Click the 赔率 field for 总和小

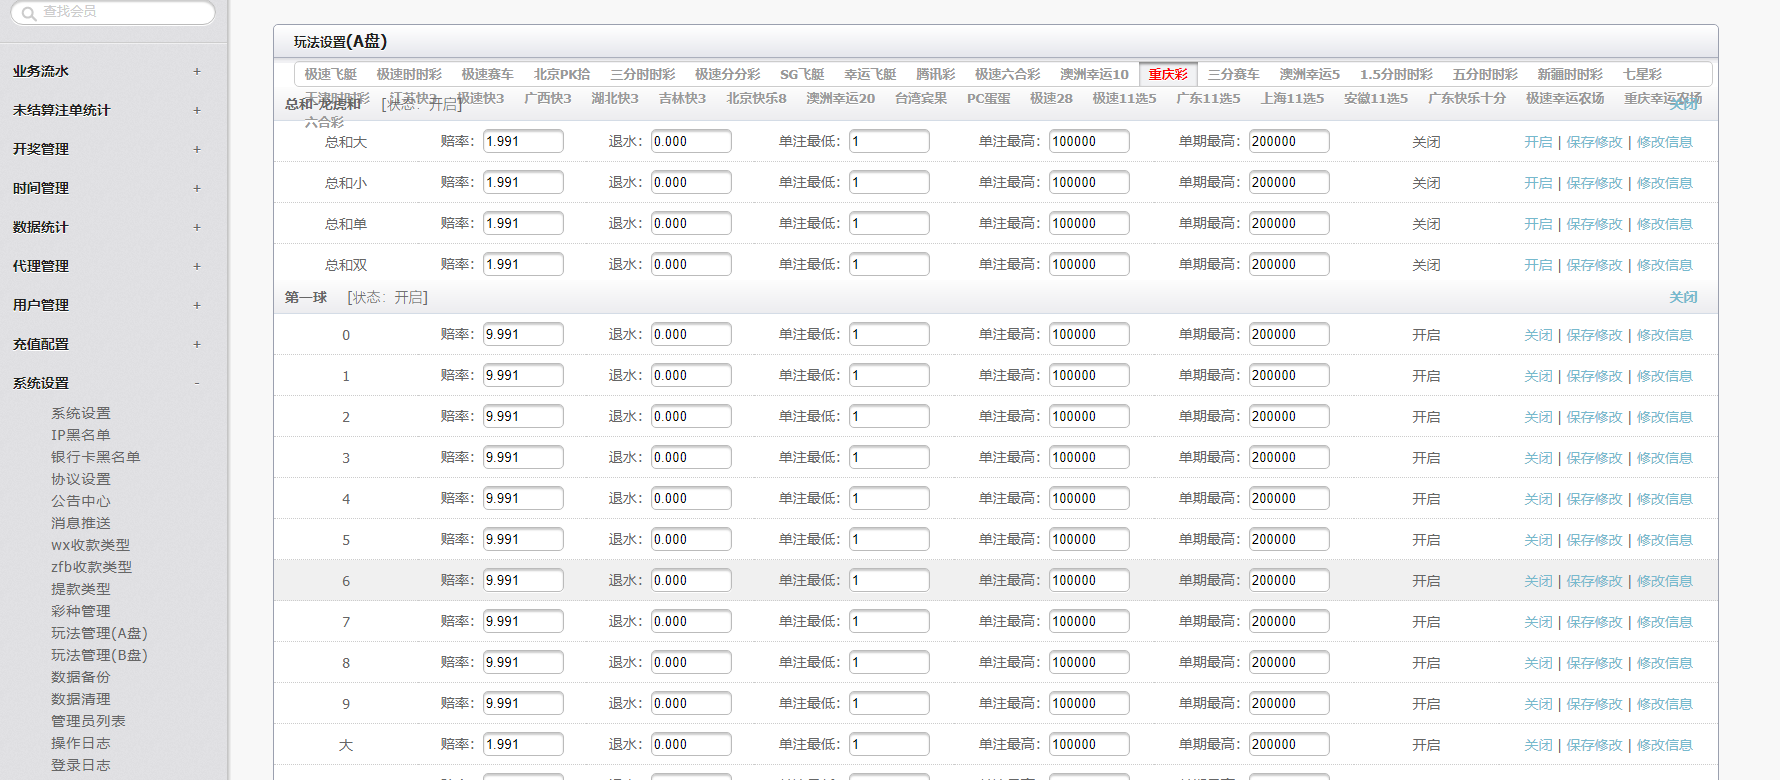pyautogui.click(x=523, y=183)
